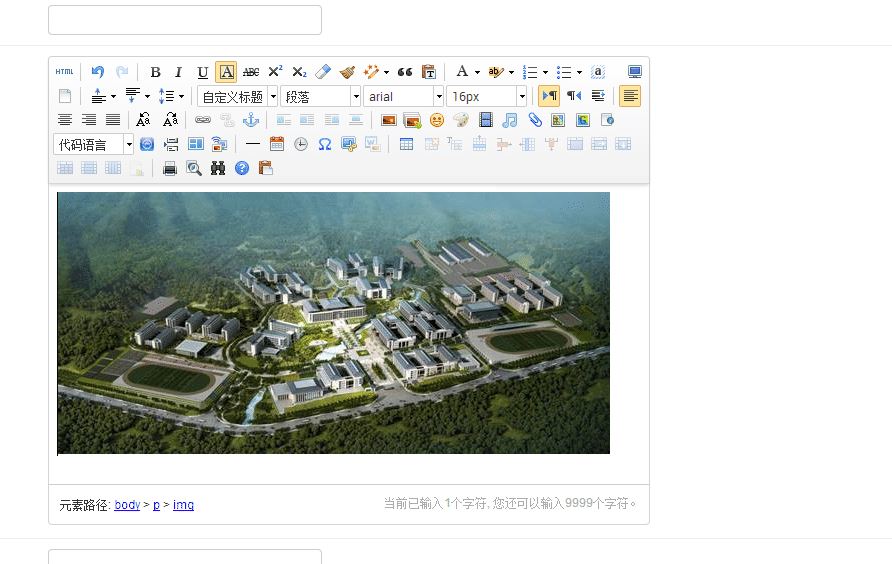Open multi-image insert dialog
This screenshot has height=564, width=892.
[x=412, y=120]
